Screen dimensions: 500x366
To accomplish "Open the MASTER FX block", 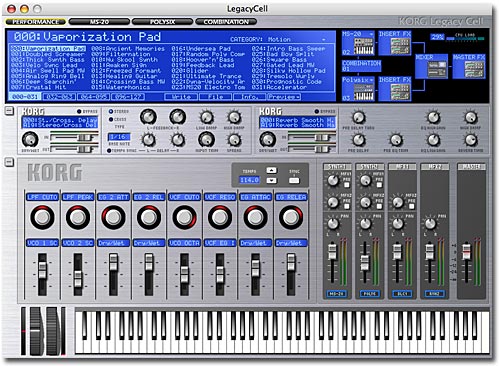I will click(469, 66).
